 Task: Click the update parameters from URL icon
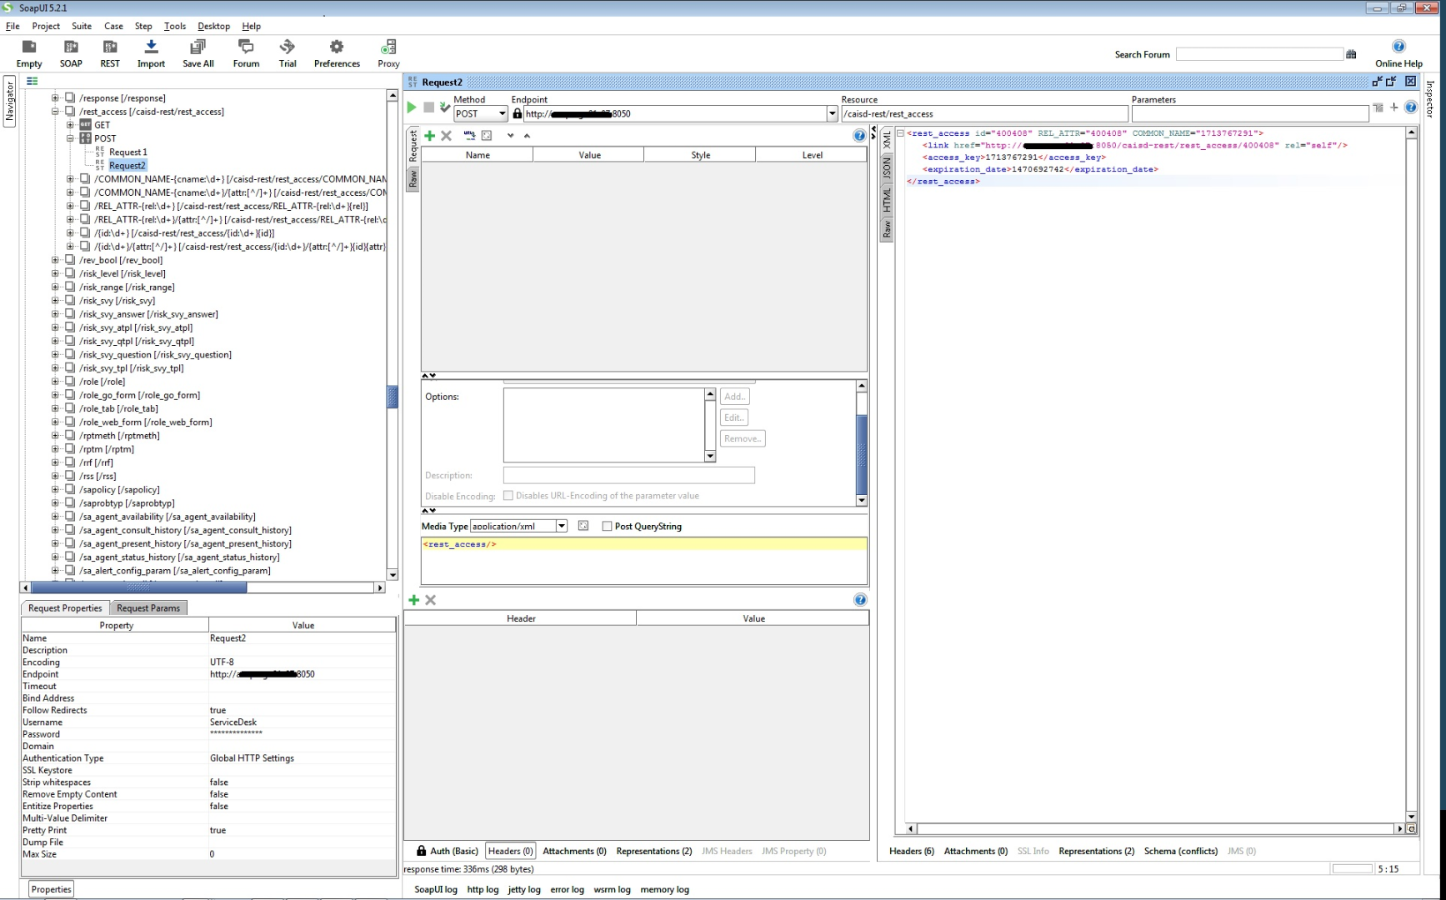coord(469,136)
